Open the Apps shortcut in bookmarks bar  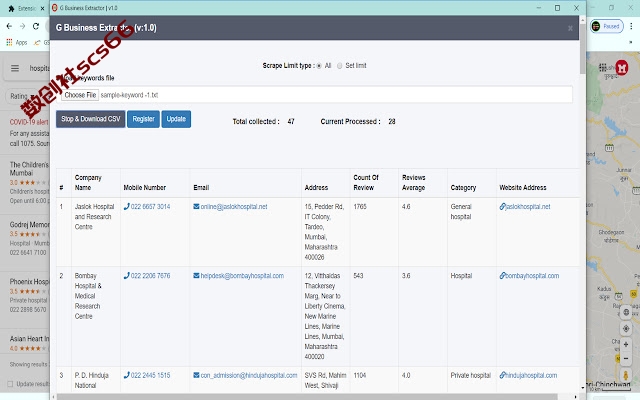[17, 42]
